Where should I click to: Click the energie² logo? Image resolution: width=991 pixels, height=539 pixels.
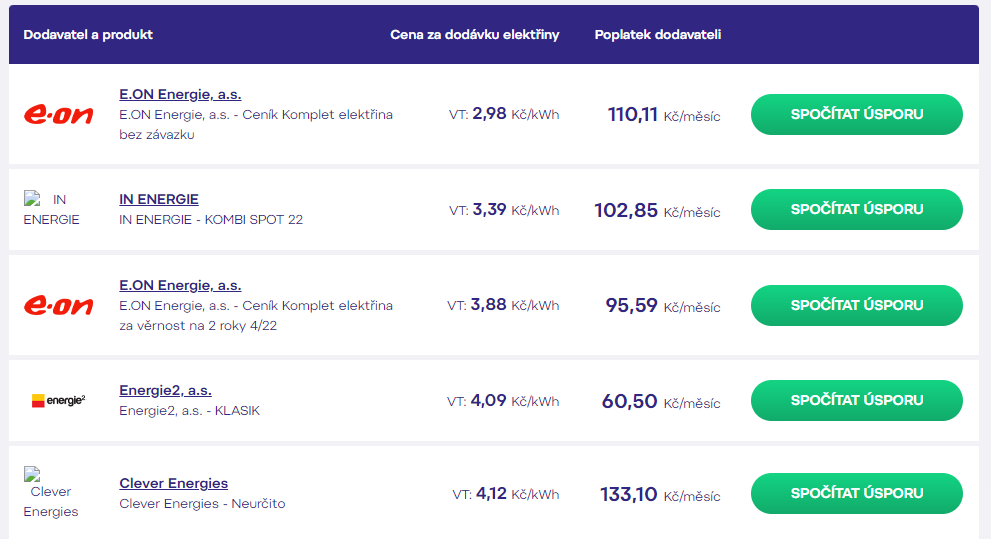pos(58,401)
